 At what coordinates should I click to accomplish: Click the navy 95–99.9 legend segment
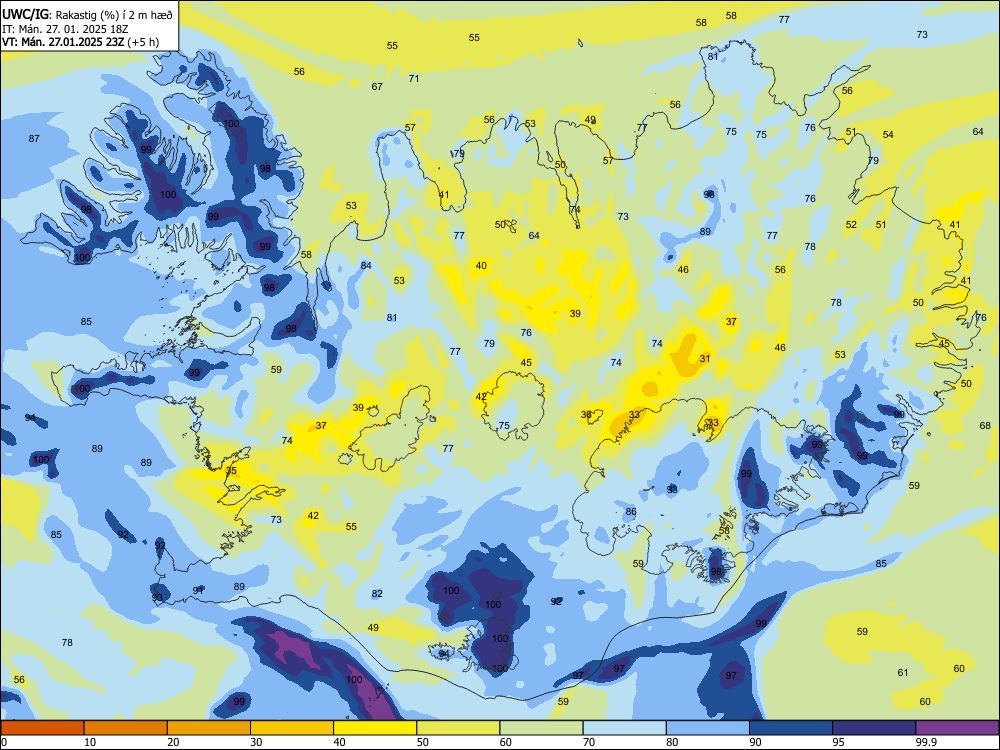(874, 728)
